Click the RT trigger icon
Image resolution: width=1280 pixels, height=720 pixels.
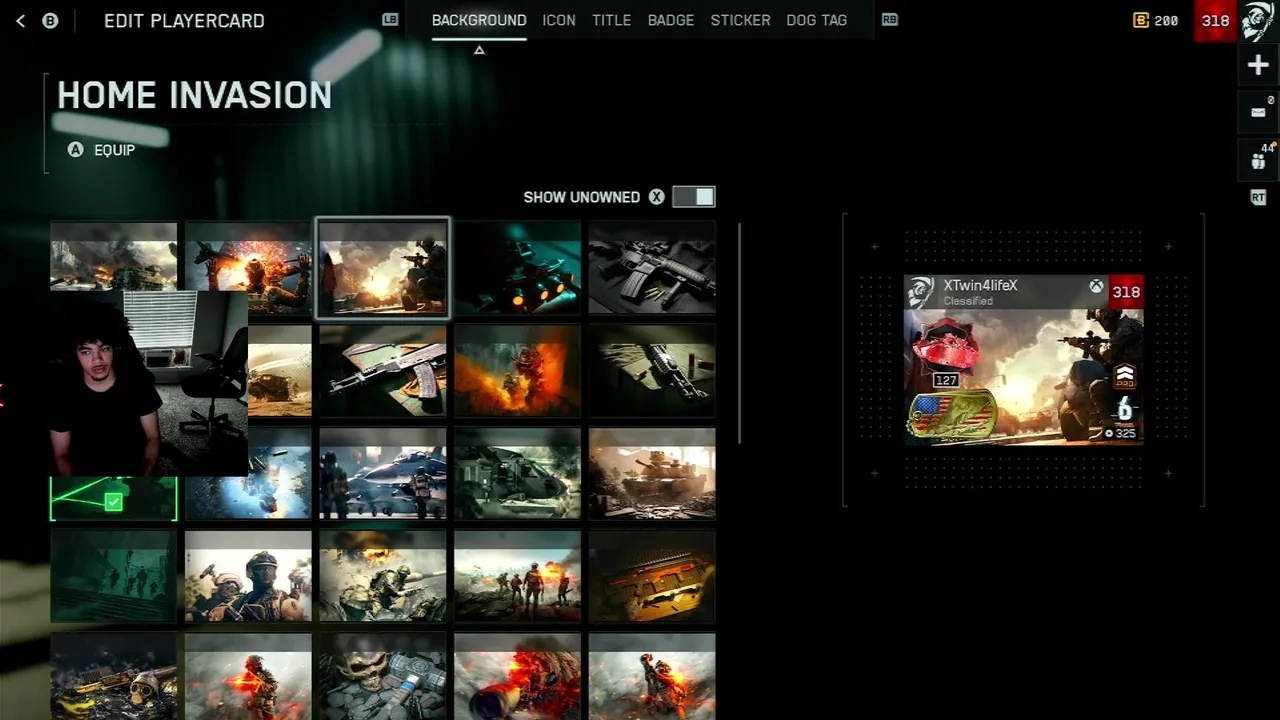point(1258,198)
